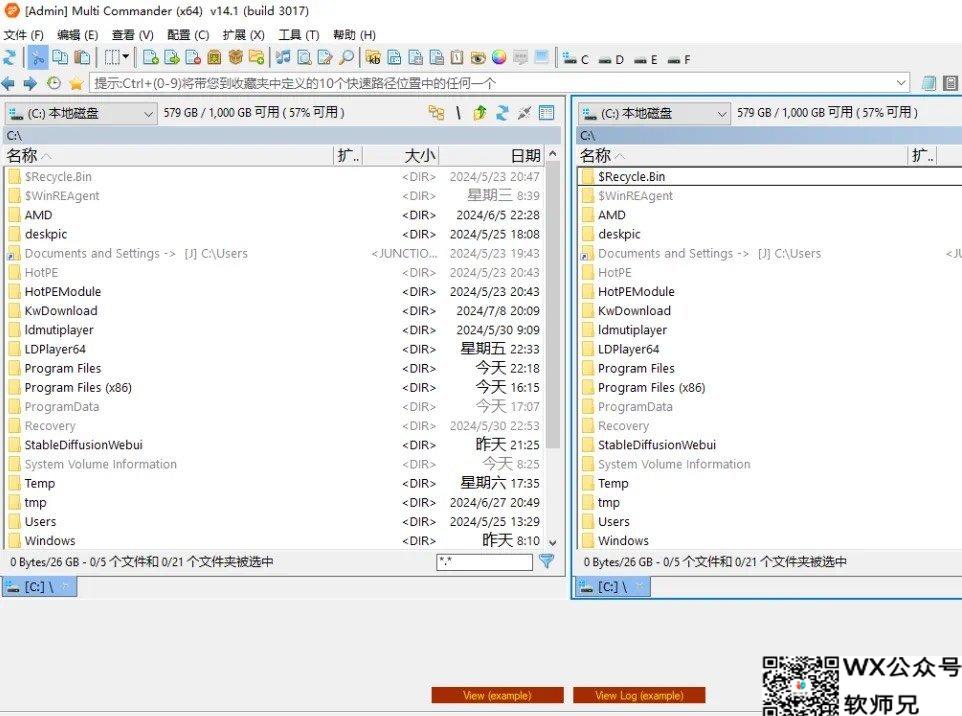
Task: Click the music note audio tools icon
Action: 283,58
